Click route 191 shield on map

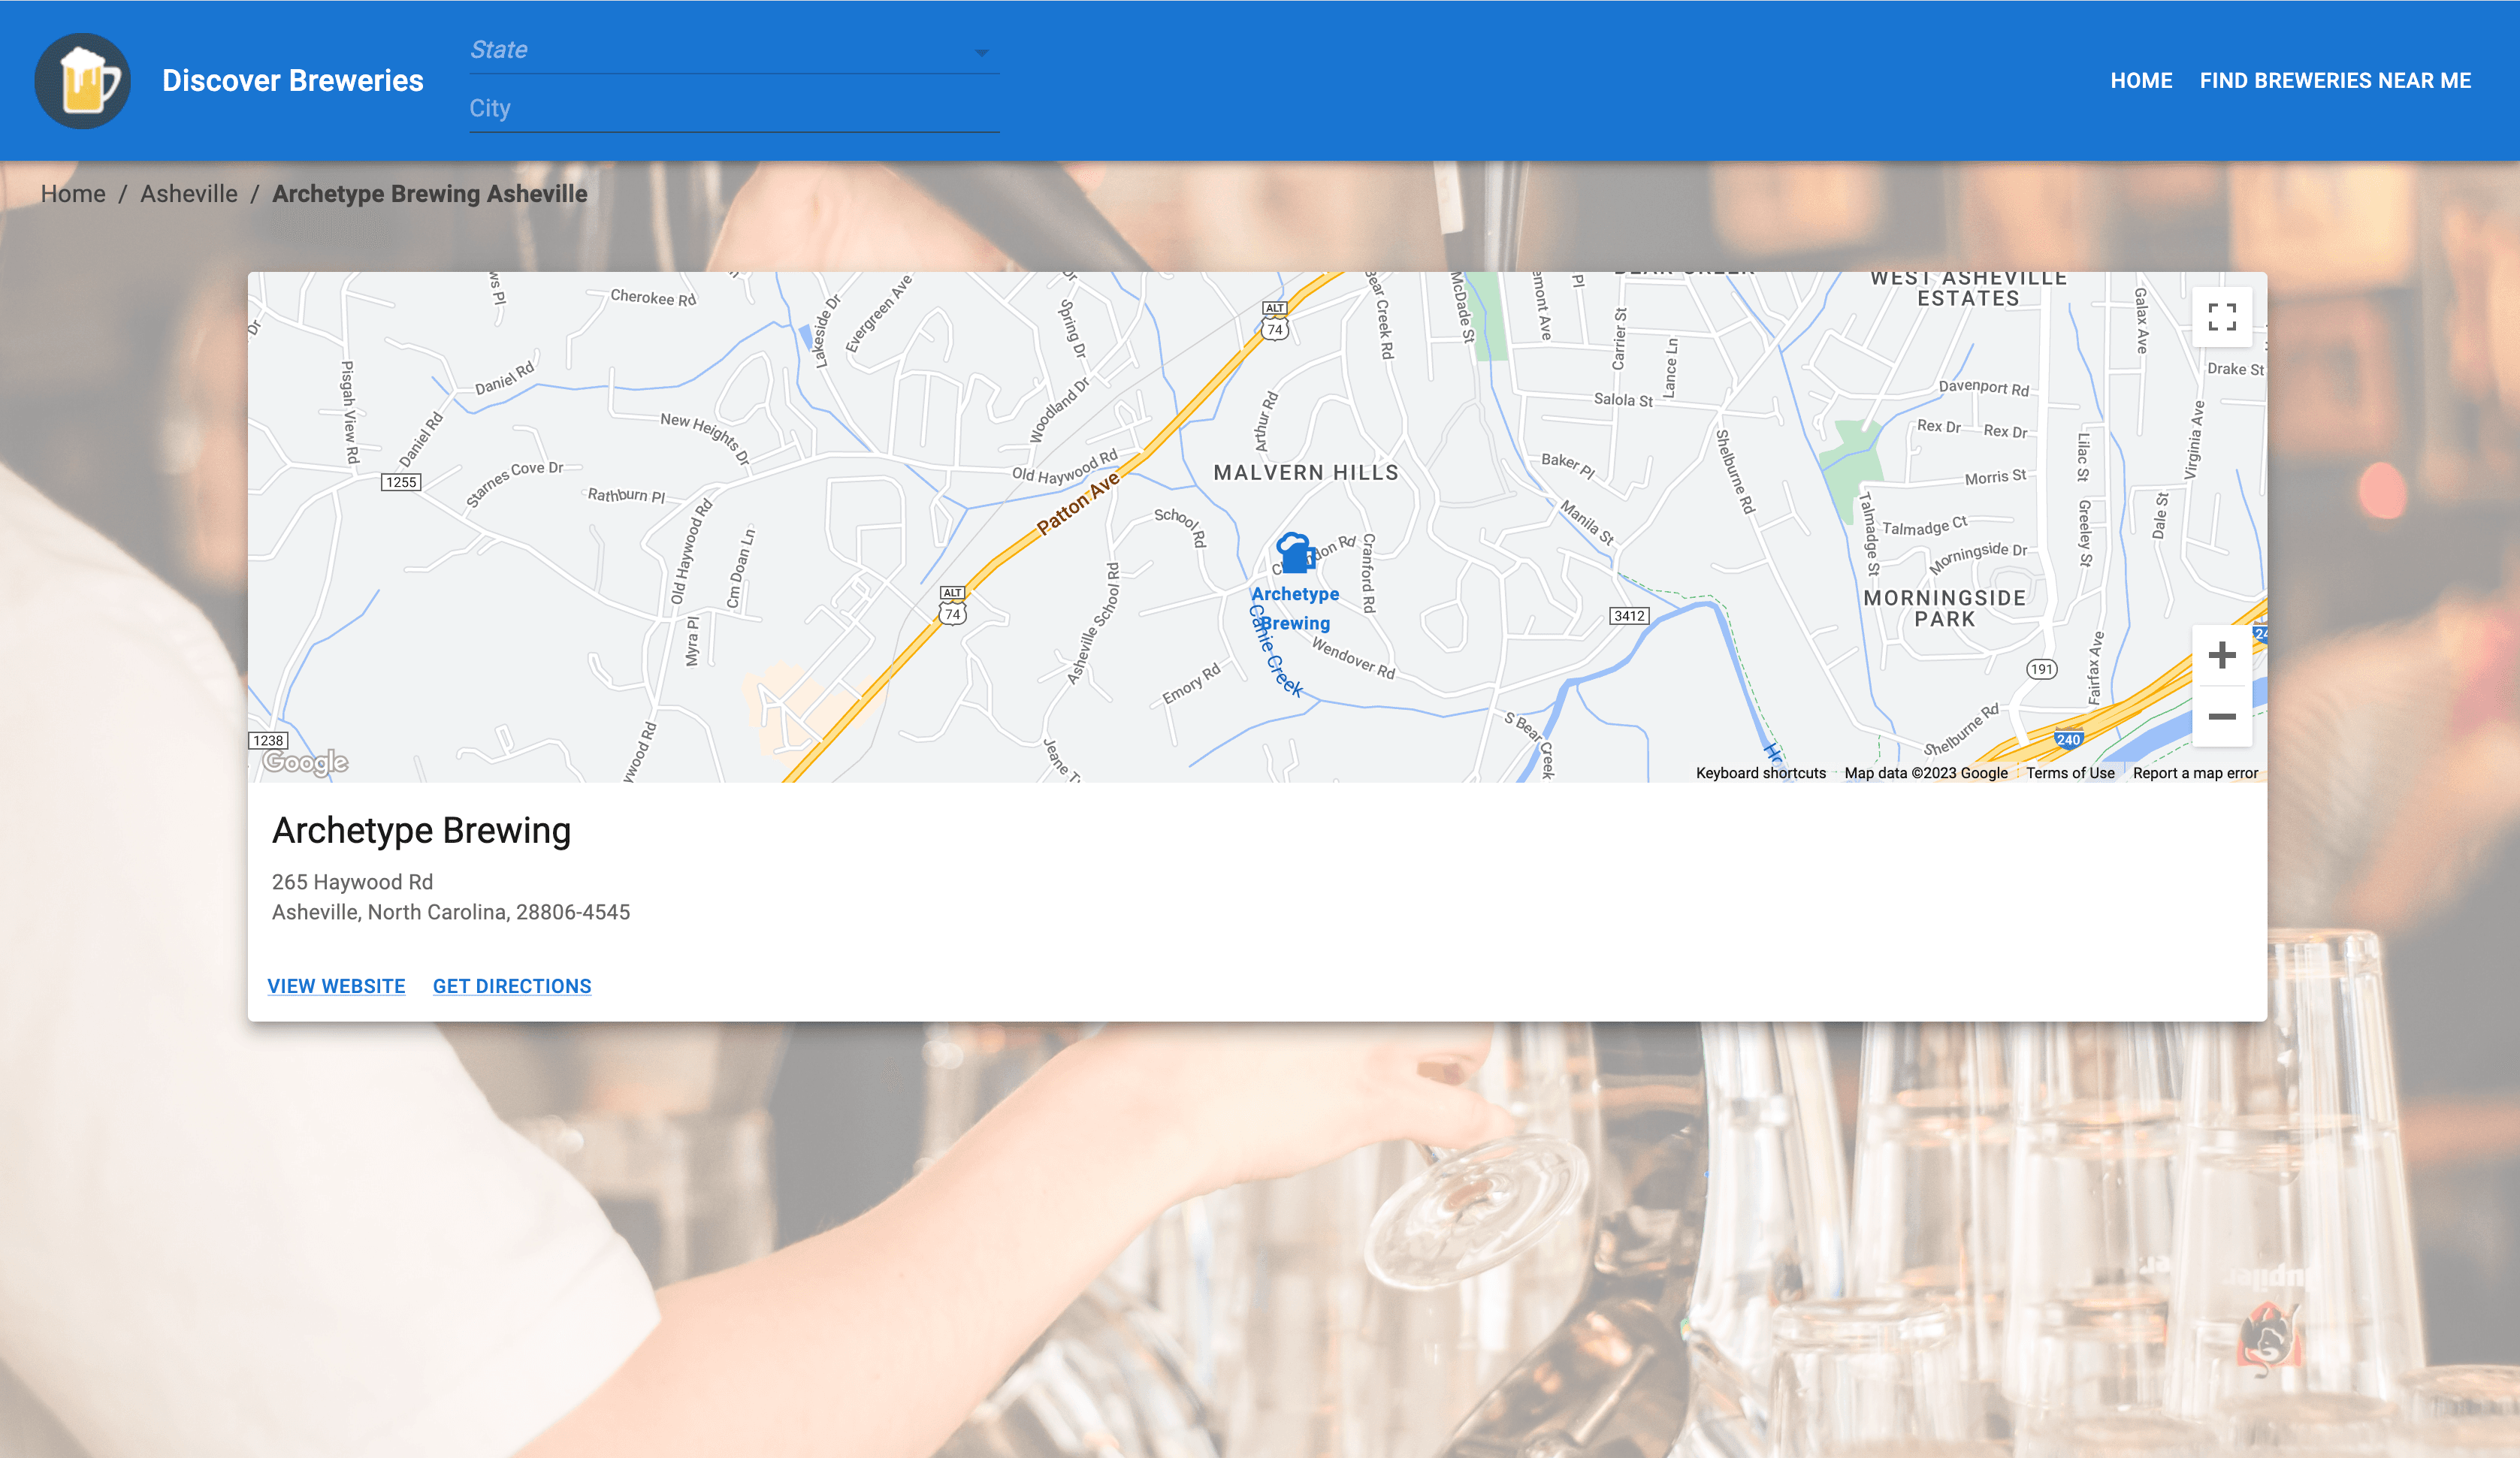[2042, 670]
